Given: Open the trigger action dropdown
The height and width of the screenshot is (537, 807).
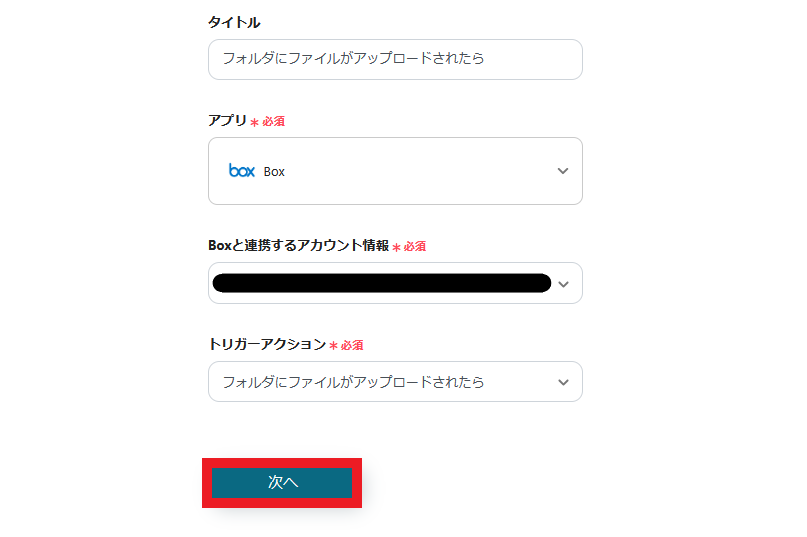Looking at the screenshot, I should [x=395, y=382].
